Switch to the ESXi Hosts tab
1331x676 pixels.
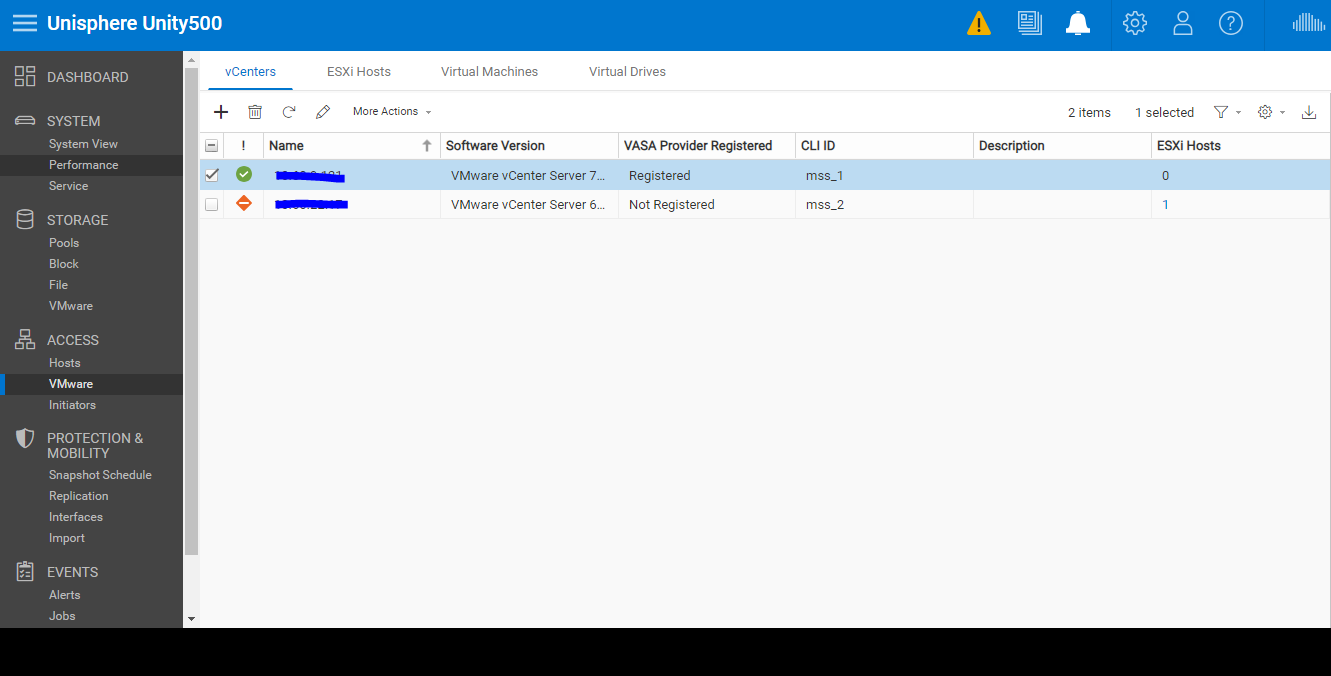(359, 71)
